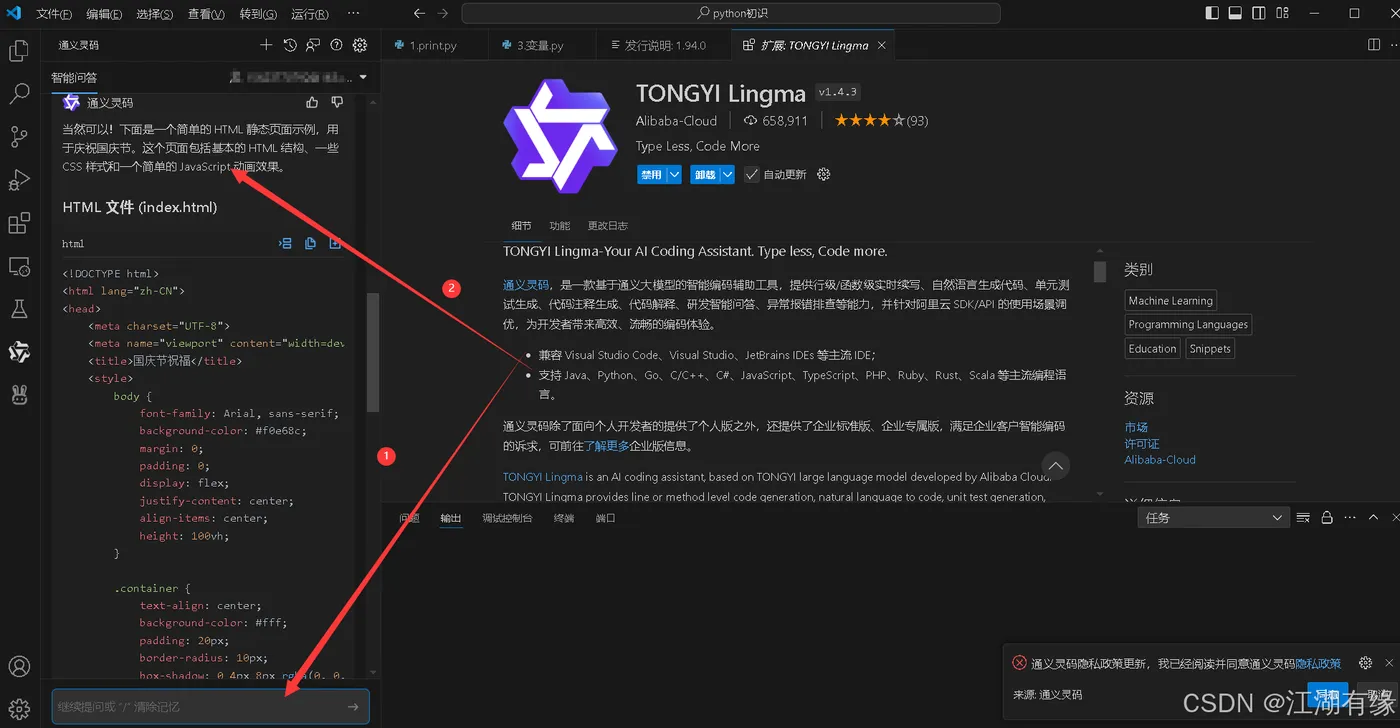The height and width of the screenshot is (728, 1400).
Task: Open the 禁用 dropdown arrow
Action: [674, 174]
